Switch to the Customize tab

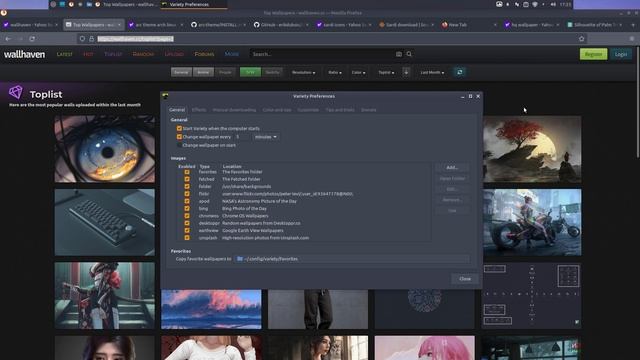click(x=308, y=110)
